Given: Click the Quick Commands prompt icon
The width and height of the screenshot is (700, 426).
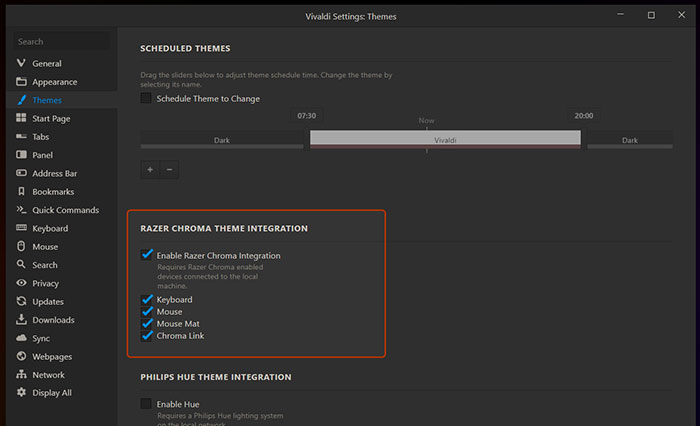Looking at the screenshot, I should coord(21,209).
